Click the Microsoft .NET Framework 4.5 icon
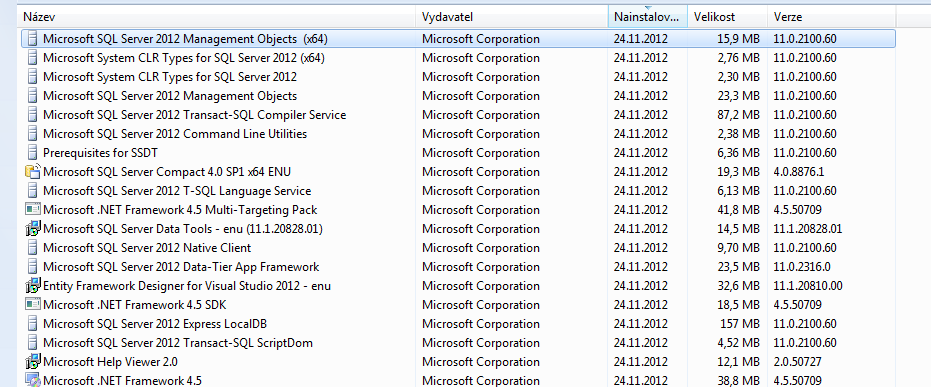Screen dimensions: 931x387 (33, 380)
